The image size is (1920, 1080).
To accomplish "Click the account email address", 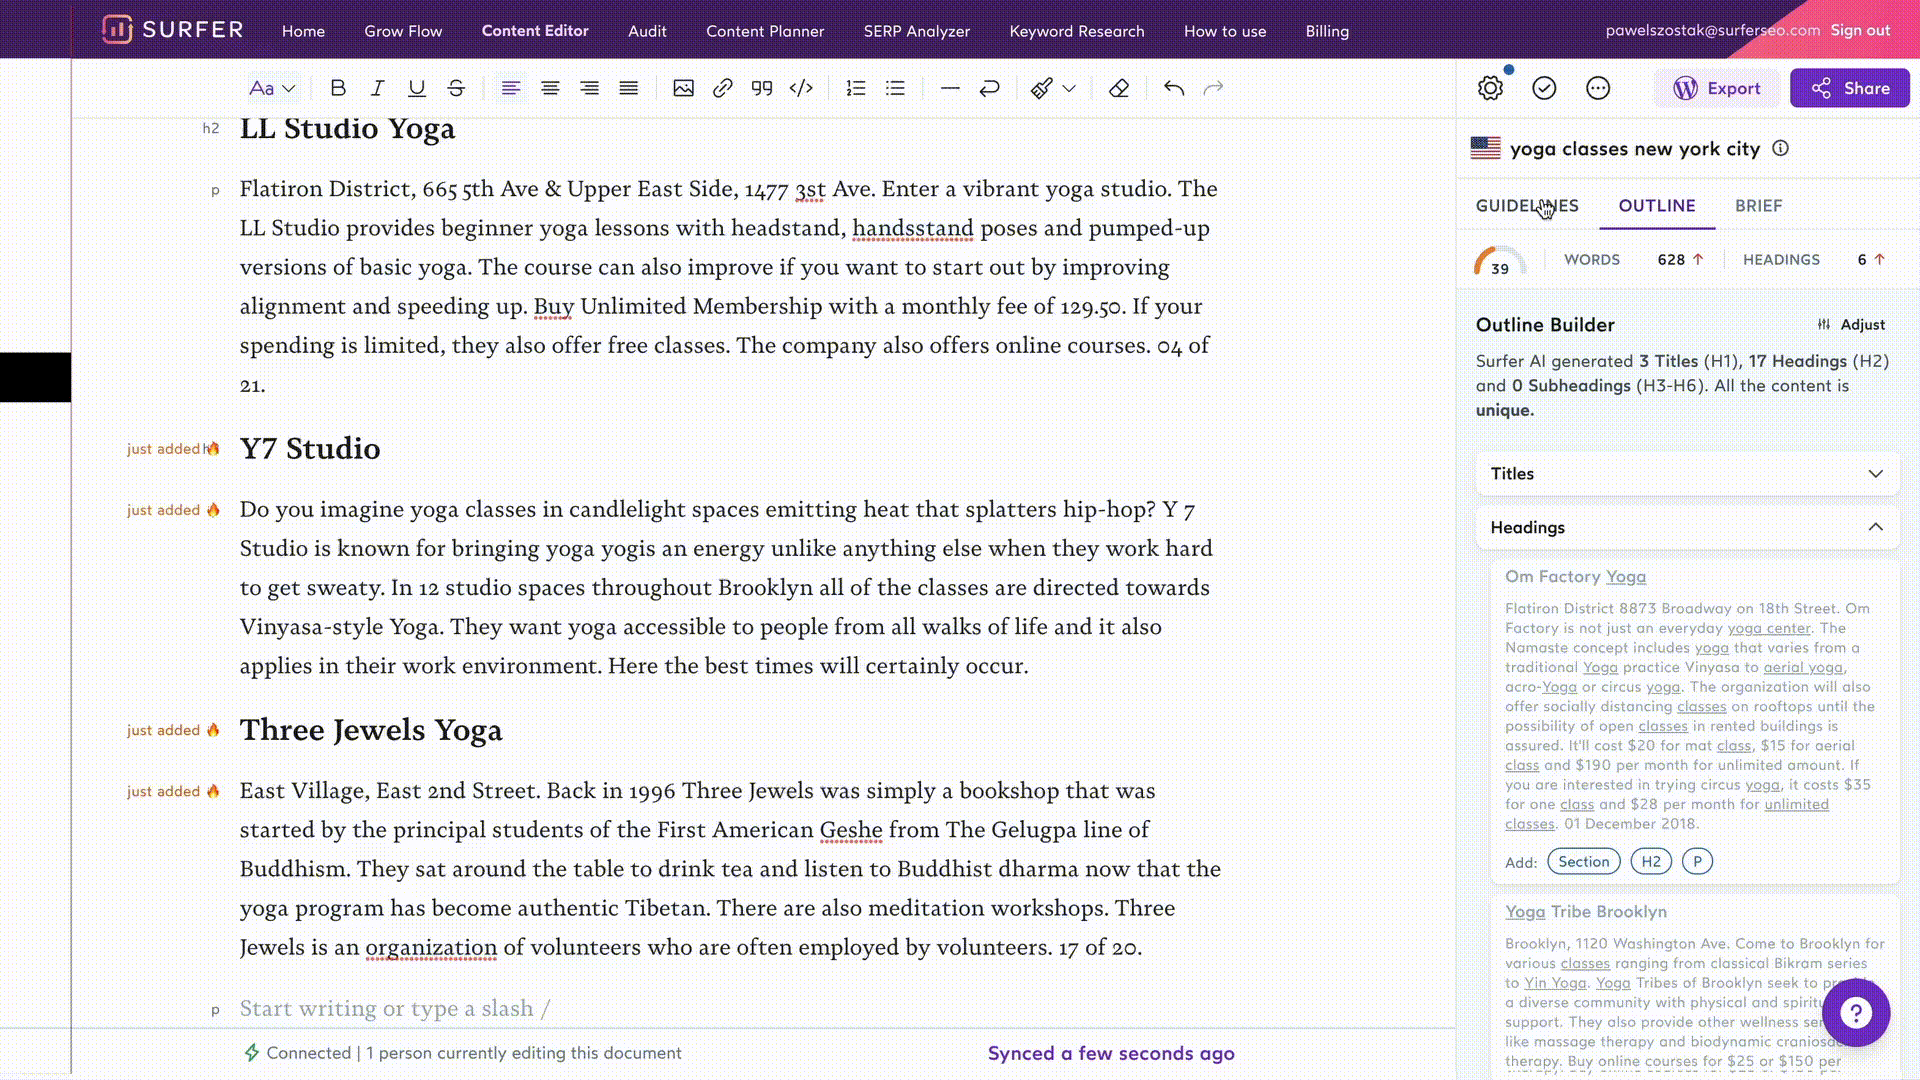I will [1712, 30].
